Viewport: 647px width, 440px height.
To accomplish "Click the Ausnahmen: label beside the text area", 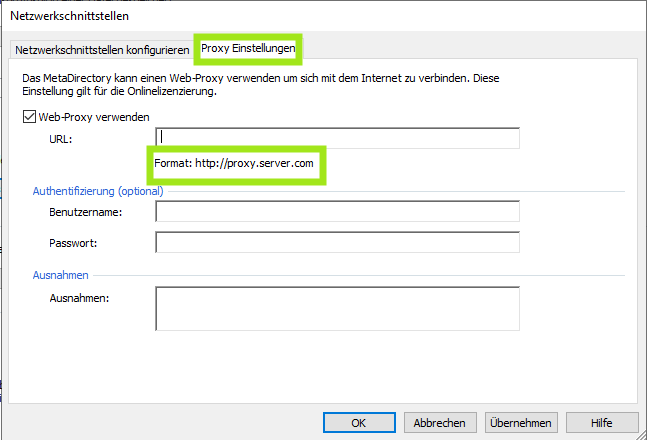I will pos(78,297).
